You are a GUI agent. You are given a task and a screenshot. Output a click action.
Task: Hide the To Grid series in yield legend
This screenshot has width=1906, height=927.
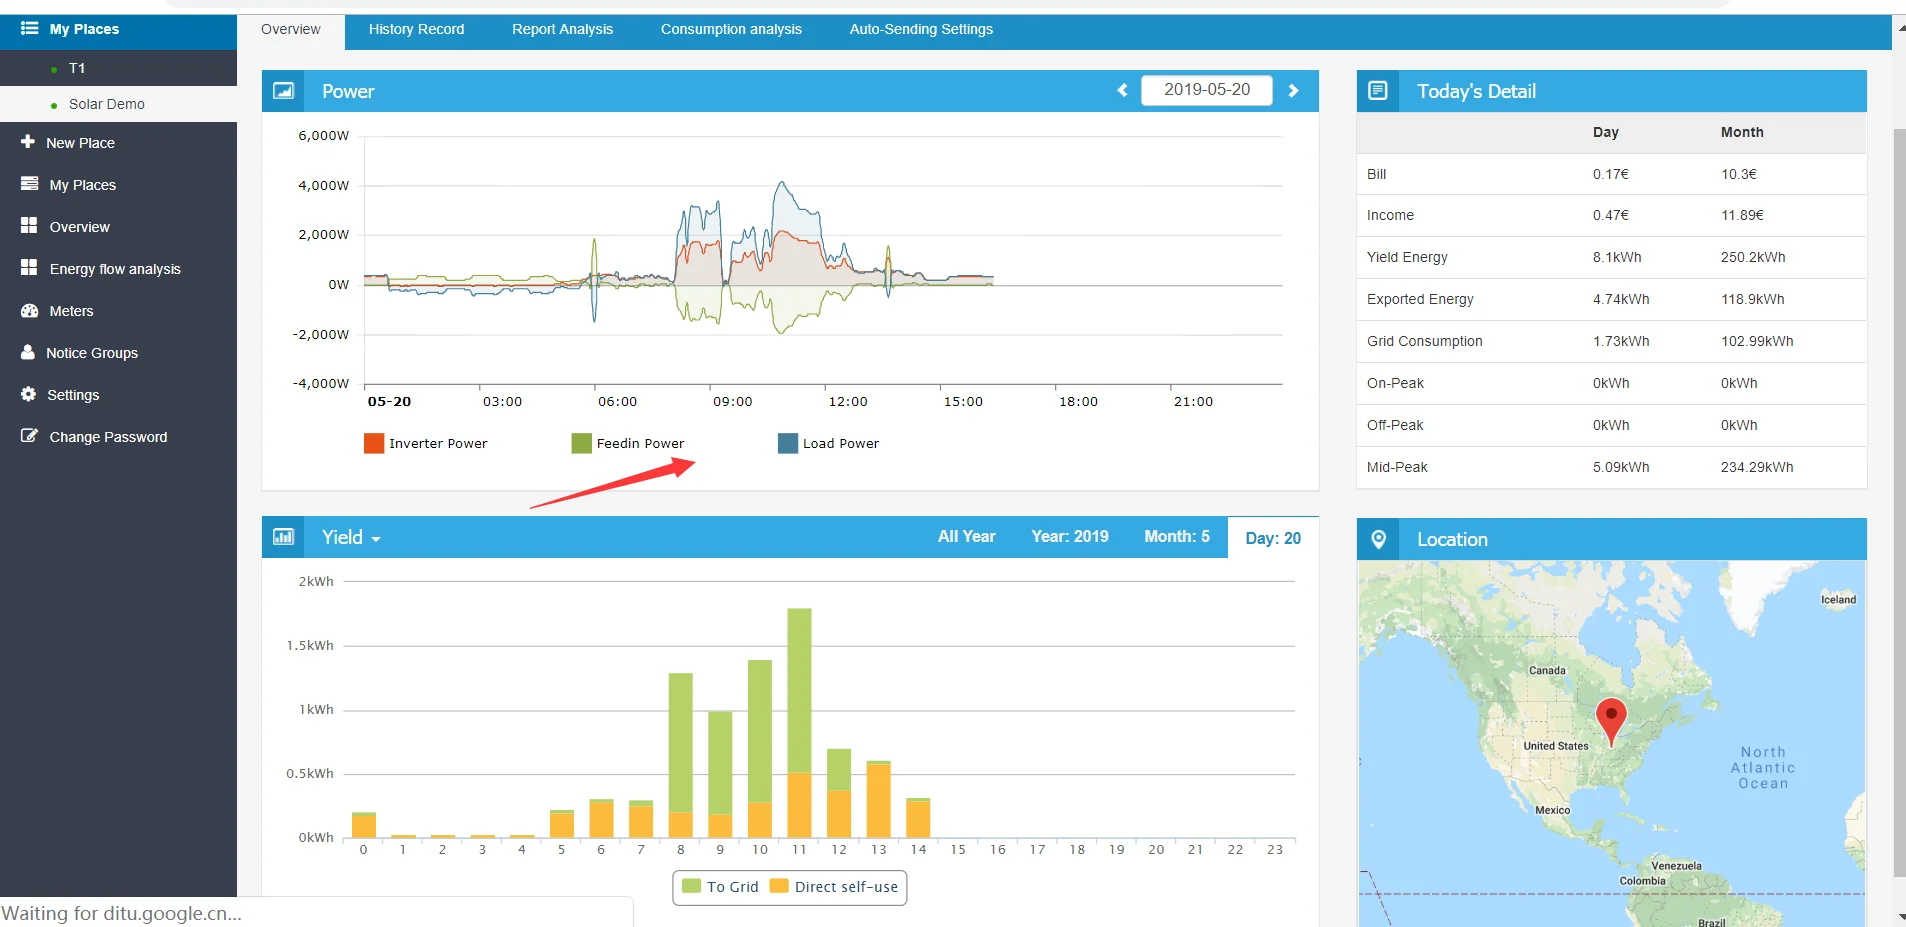721,887
